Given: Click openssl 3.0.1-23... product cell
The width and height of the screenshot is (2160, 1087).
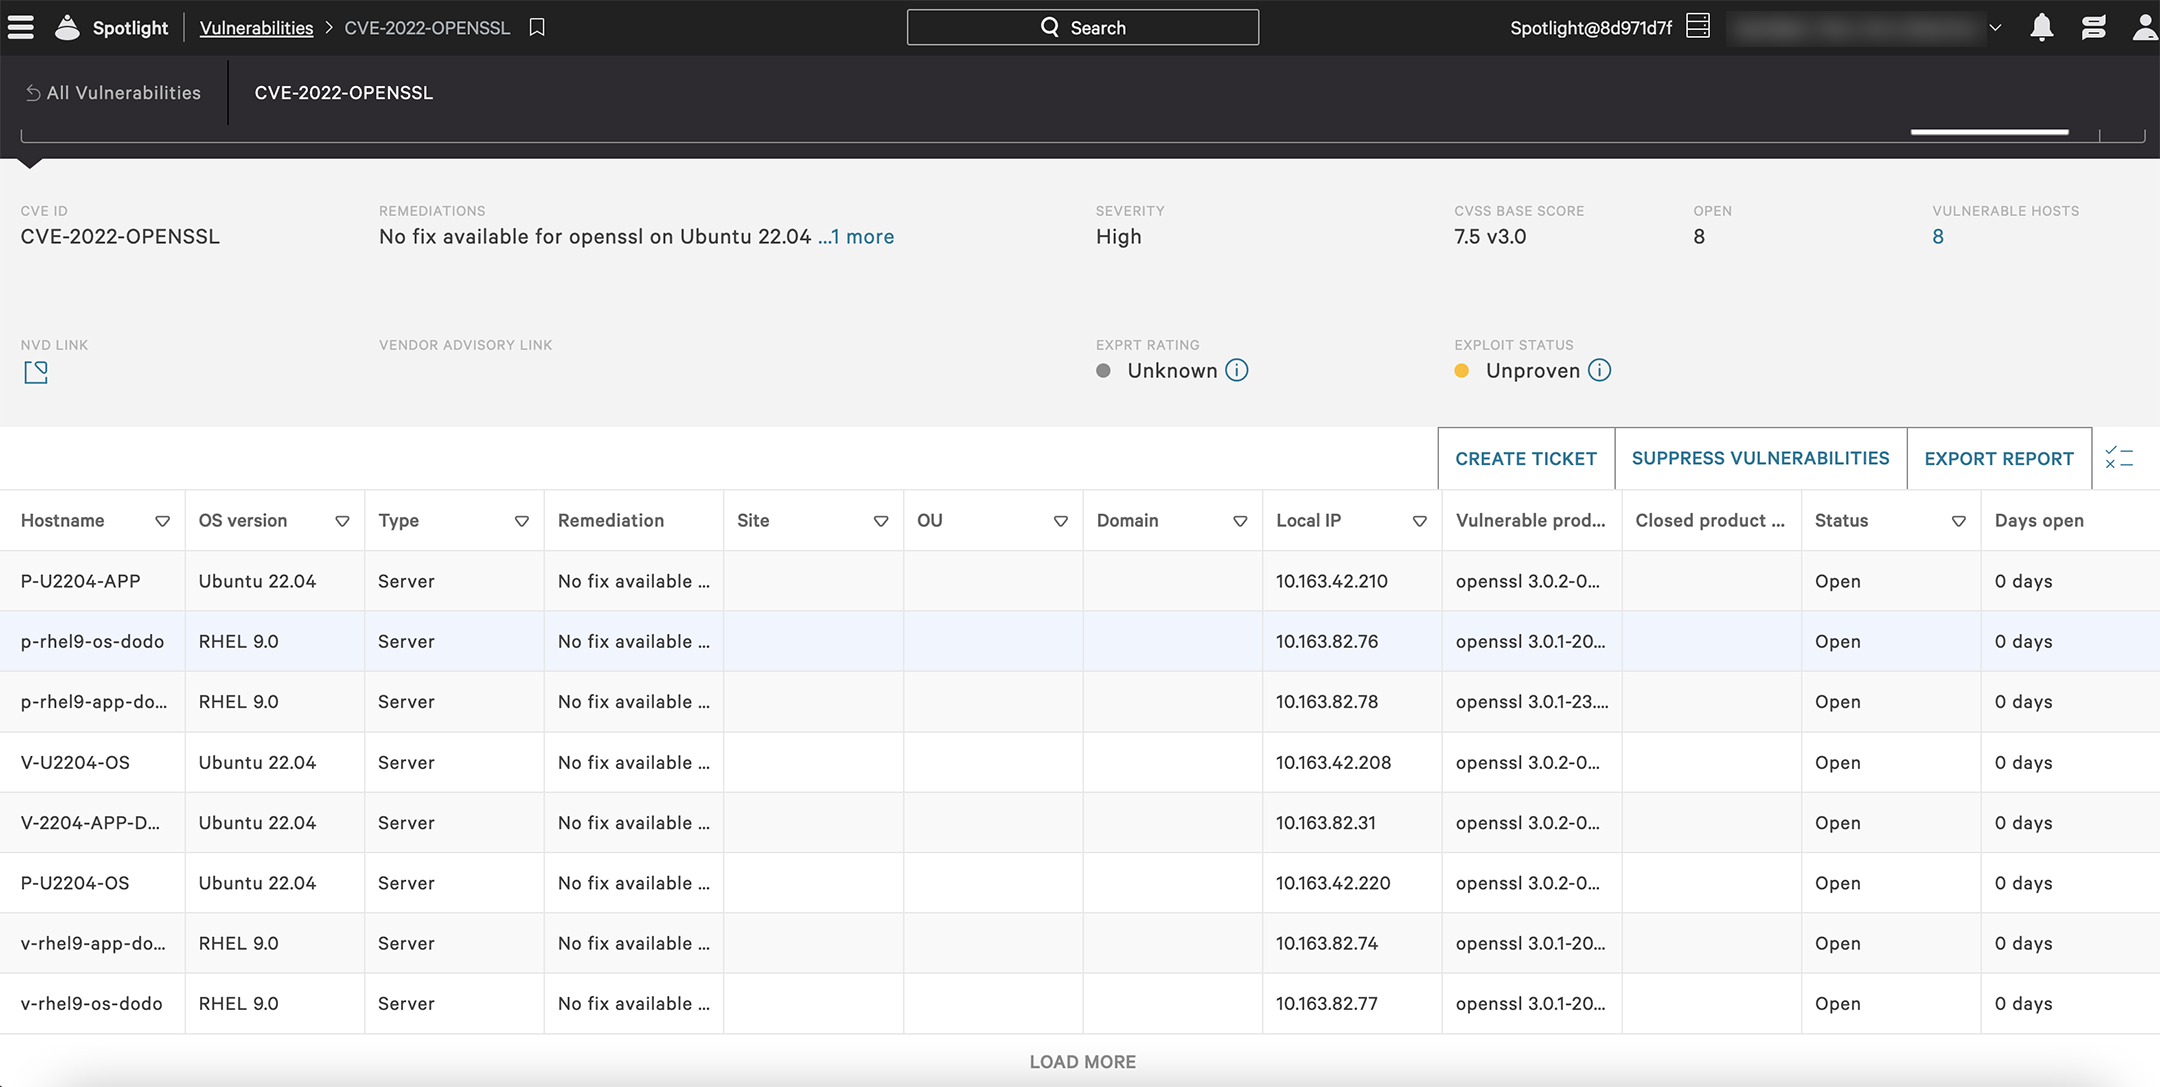Looking at the screenshot, I should [1532, 702].
